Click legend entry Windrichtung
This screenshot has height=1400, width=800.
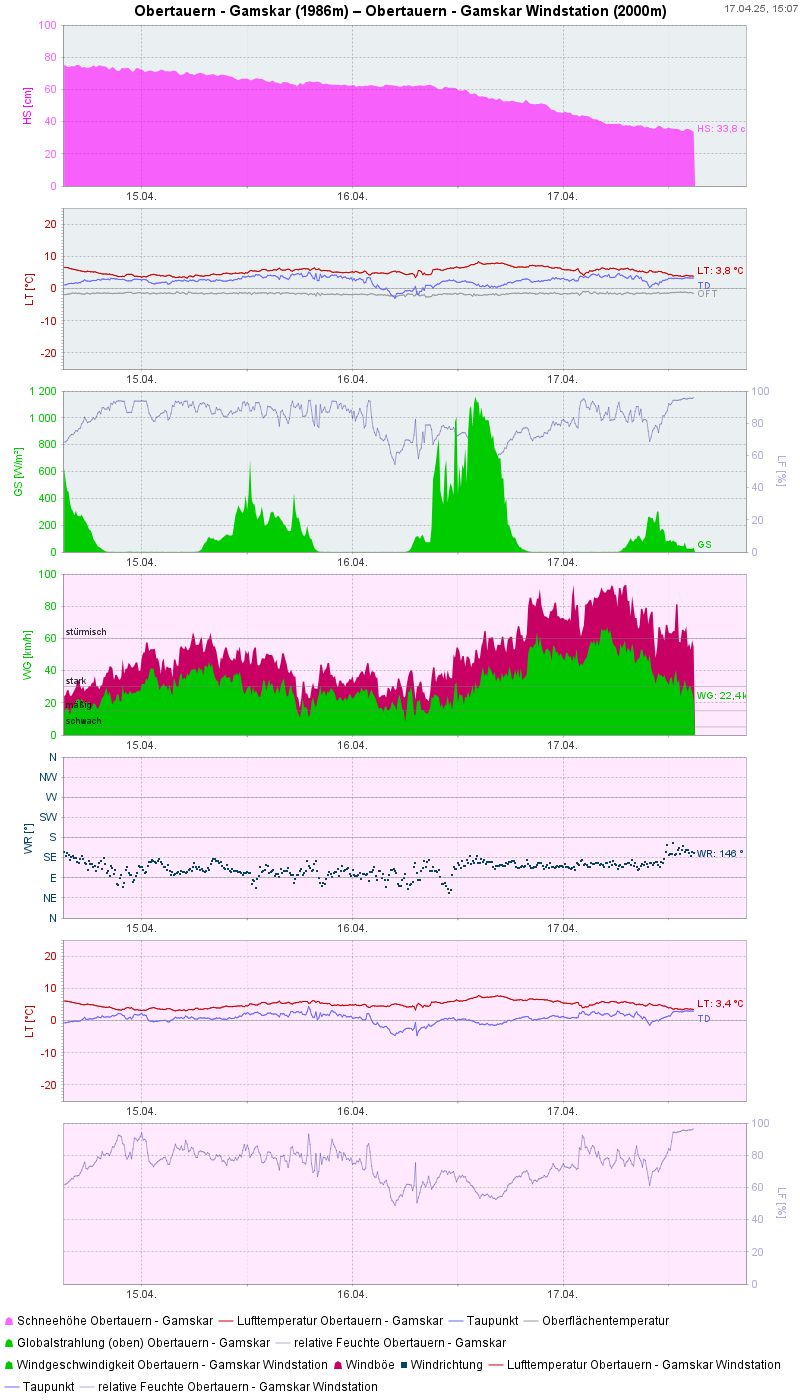coord(446,1365)
